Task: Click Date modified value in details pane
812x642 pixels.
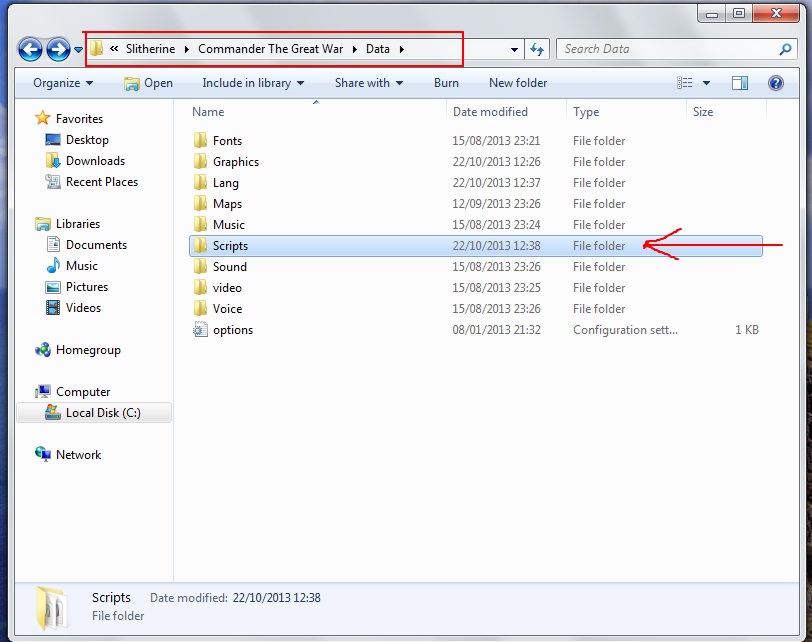Action: (276, 597)
